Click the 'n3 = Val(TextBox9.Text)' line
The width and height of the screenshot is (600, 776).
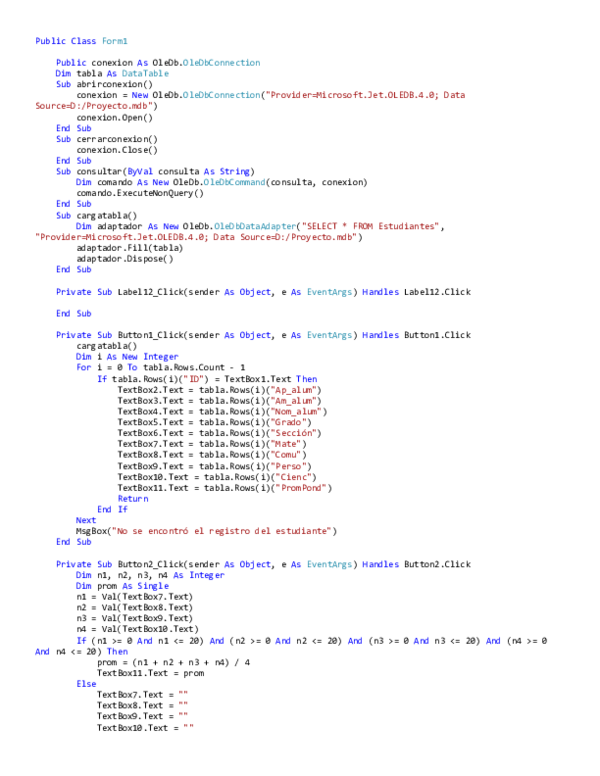coord(134,618)
